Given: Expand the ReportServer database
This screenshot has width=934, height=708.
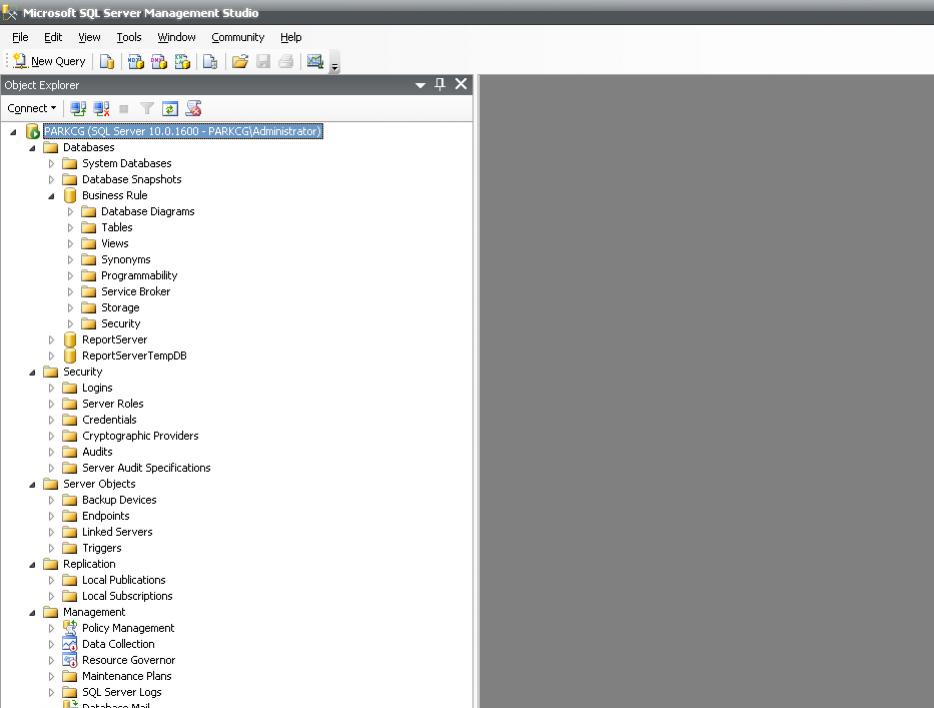Looking at the screenshot, I should [51, 340].
